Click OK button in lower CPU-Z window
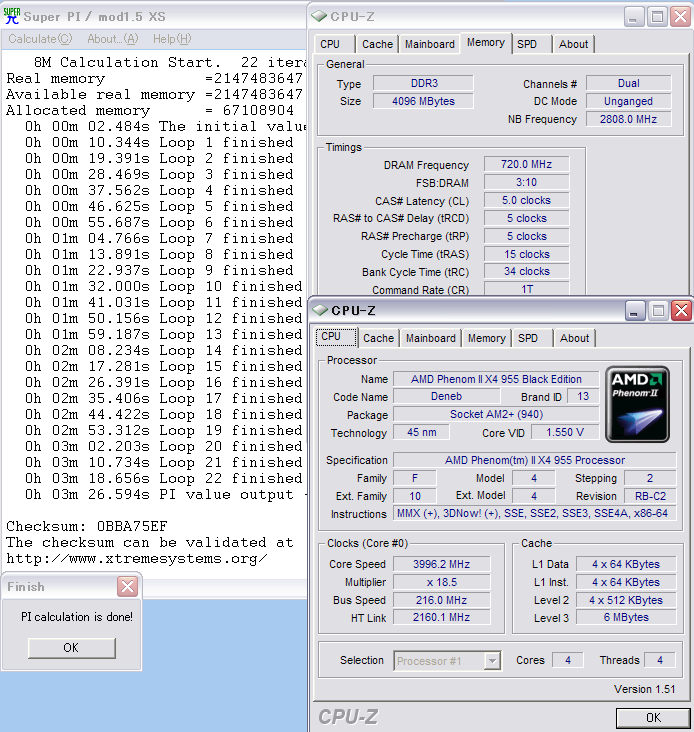The width and height of the screenshot is (694, 732). (653, 718)
